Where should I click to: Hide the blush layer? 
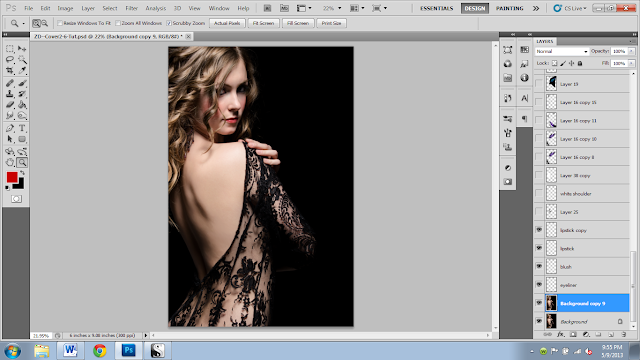pos(539,267)
